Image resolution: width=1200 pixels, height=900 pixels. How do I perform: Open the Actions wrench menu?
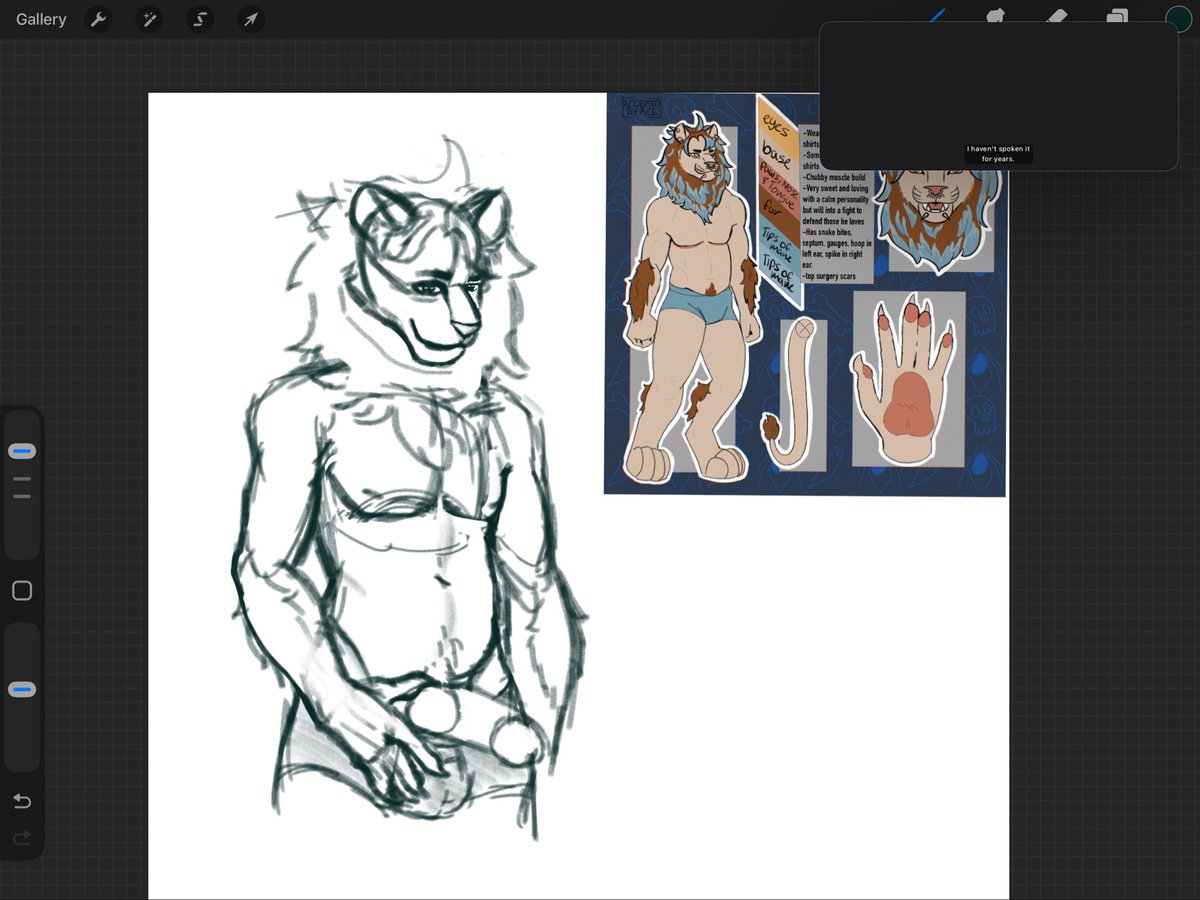click(x=98, y=19)
